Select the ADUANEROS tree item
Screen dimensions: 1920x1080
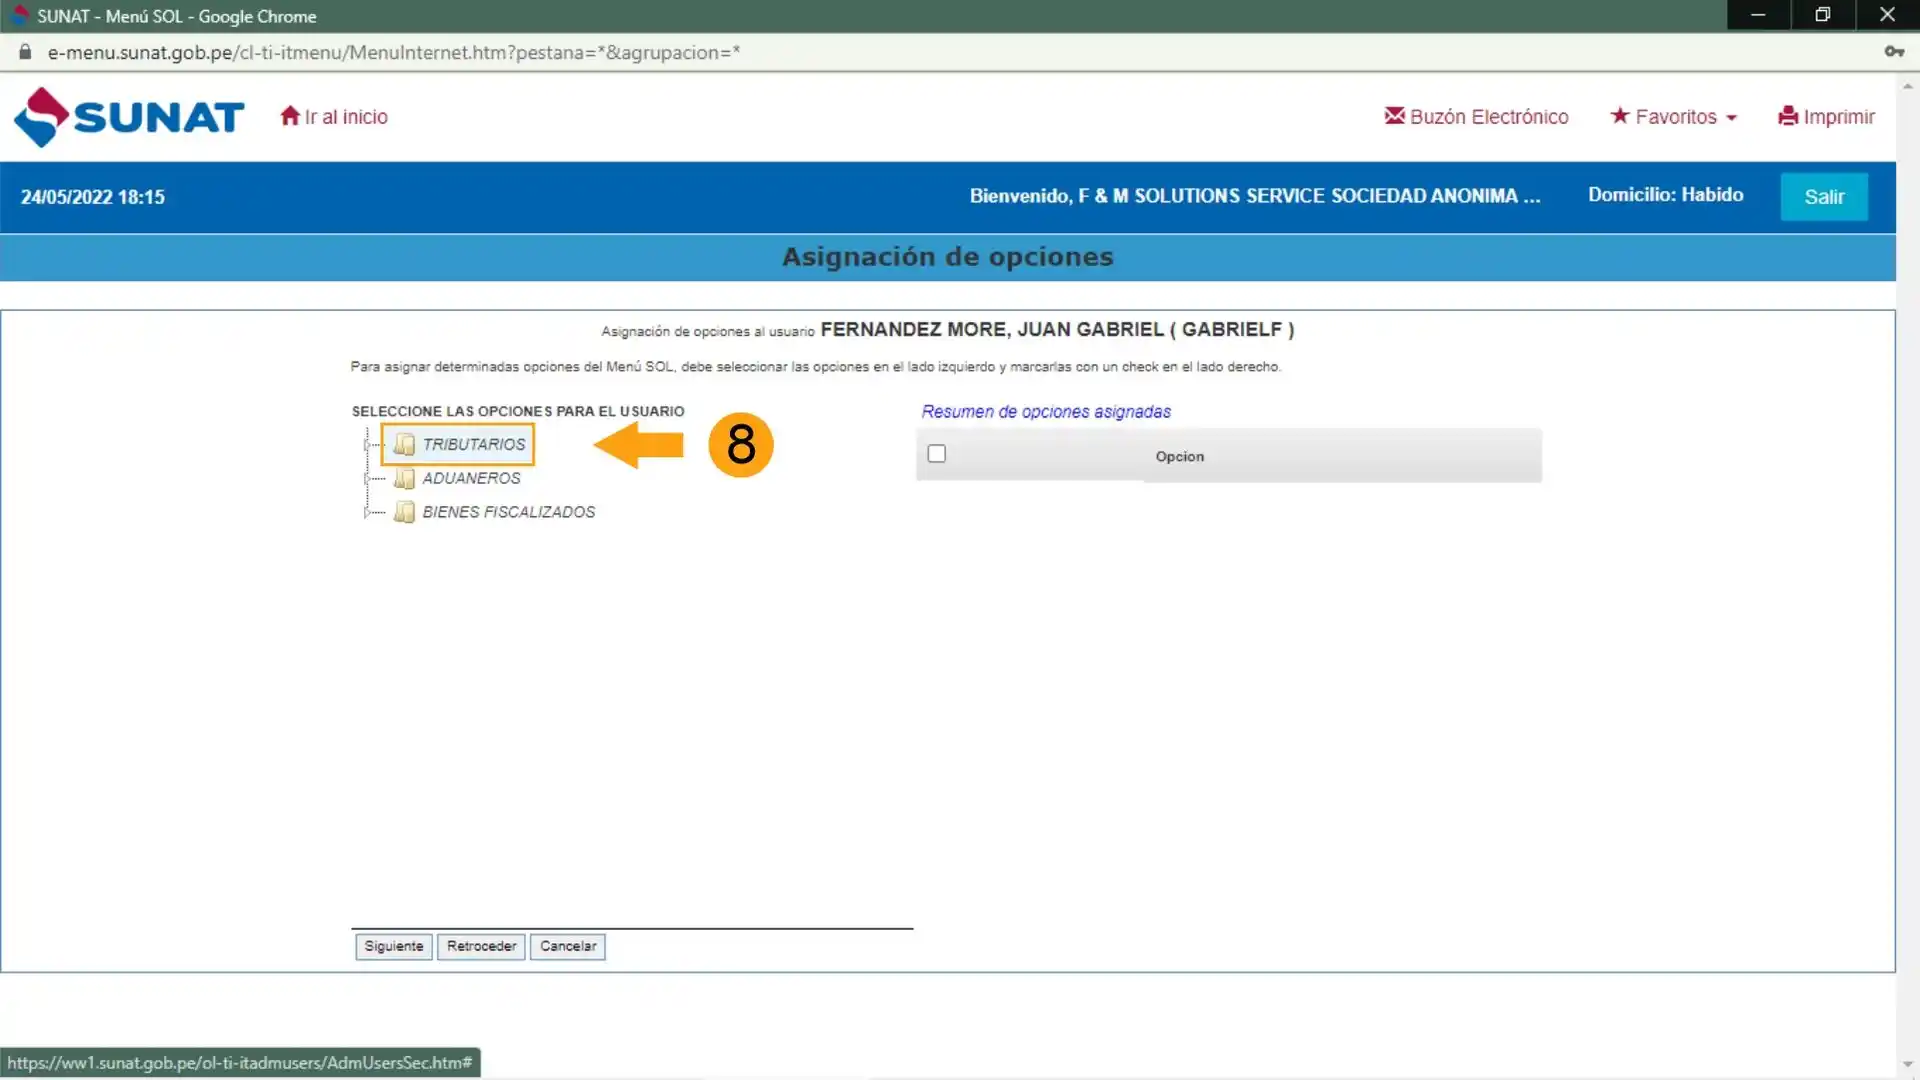pyautogui.click(x=471, y=478)
